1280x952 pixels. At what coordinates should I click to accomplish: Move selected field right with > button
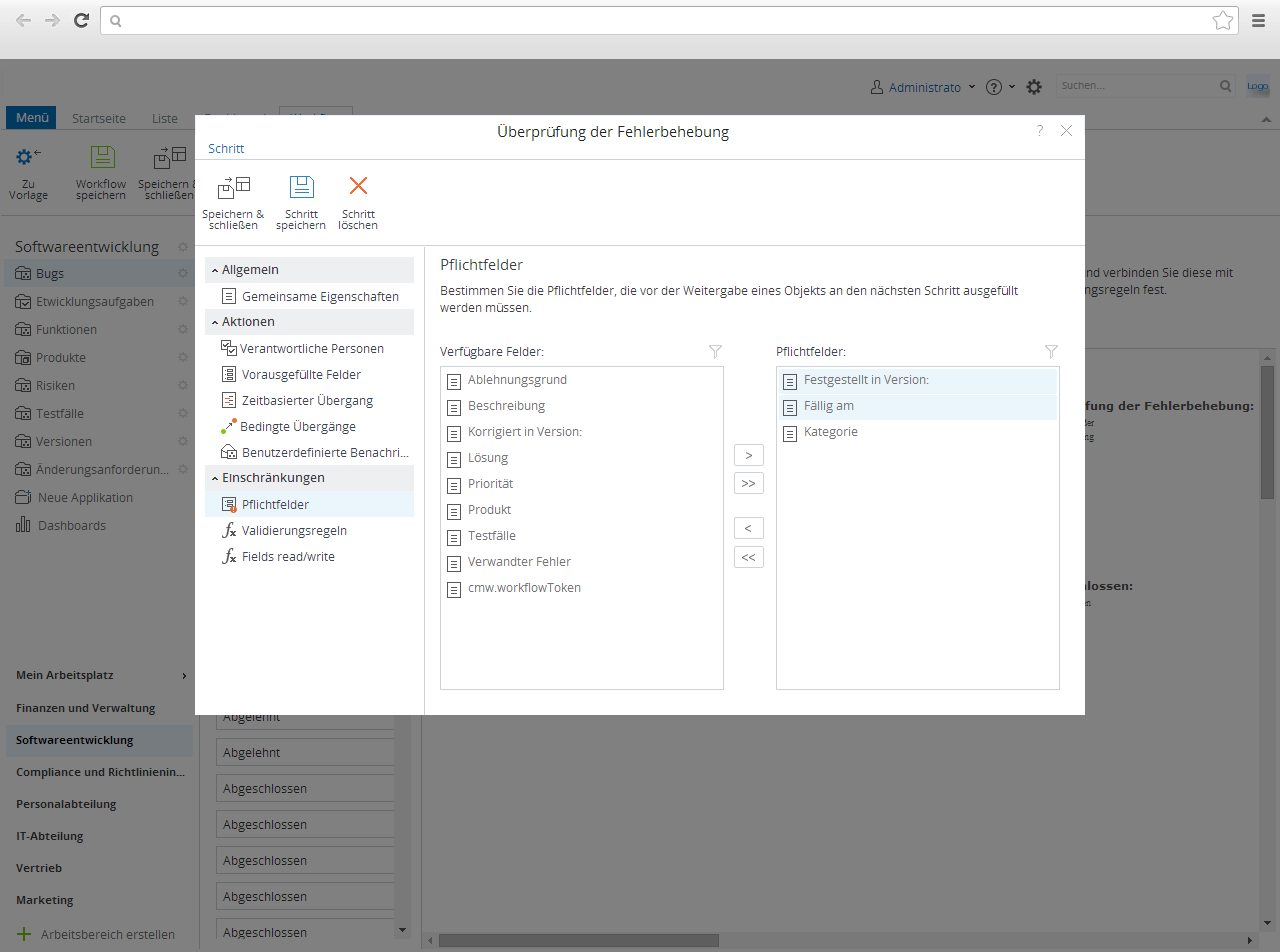(x=749, y=455)
